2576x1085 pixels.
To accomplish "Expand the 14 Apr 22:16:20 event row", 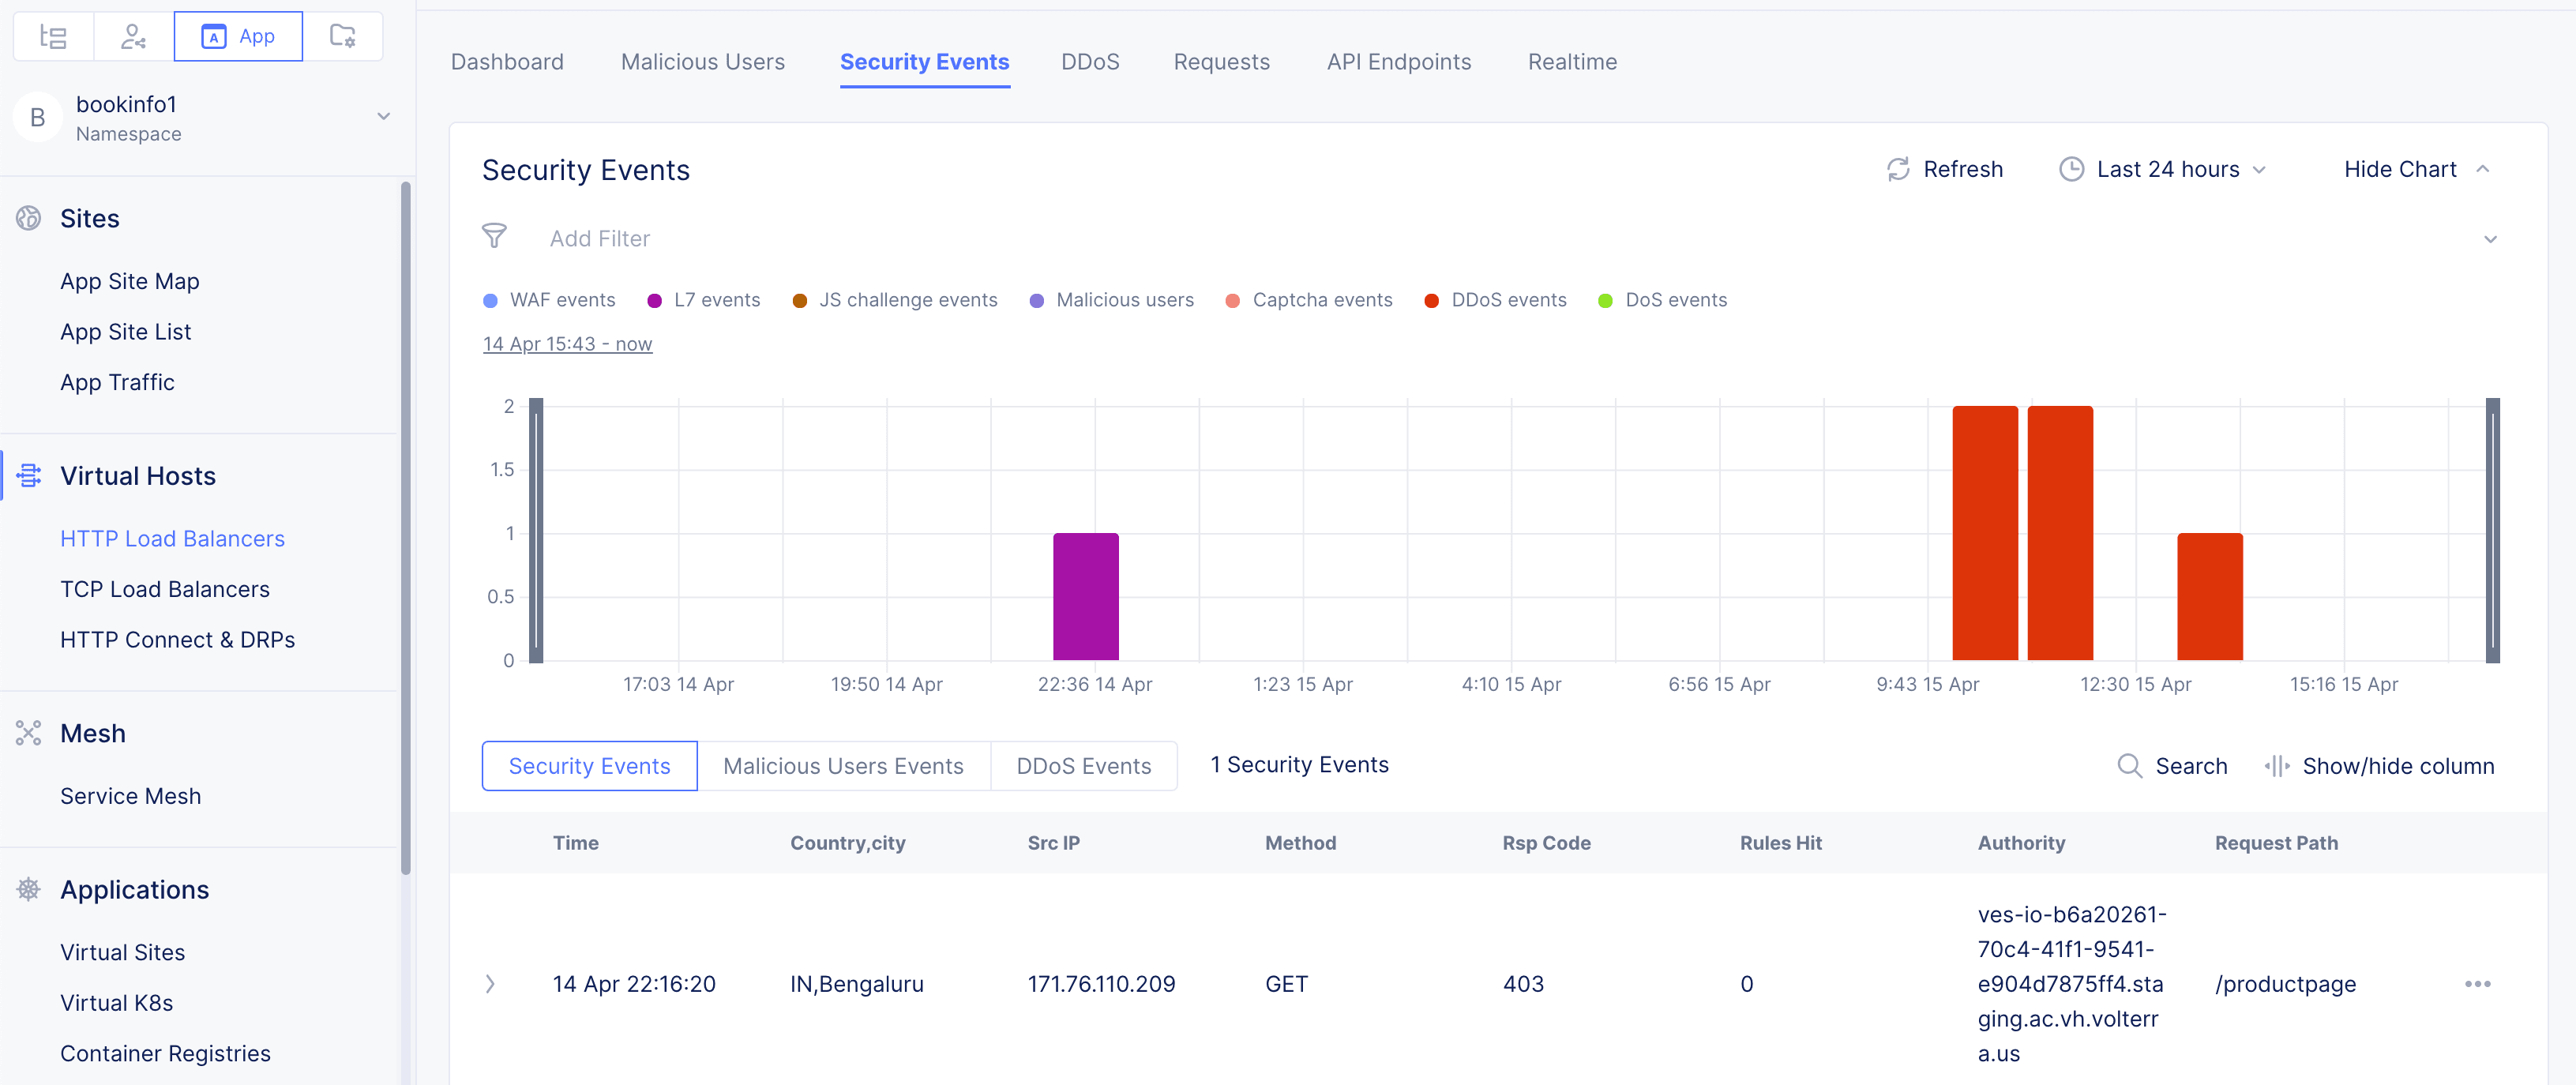I will tap(490, 984).
